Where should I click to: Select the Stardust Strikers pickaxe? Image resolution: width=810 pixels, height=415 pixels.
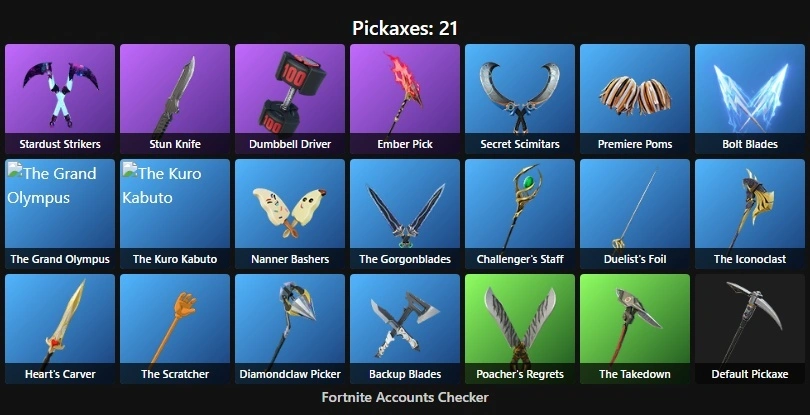[60, 99]
